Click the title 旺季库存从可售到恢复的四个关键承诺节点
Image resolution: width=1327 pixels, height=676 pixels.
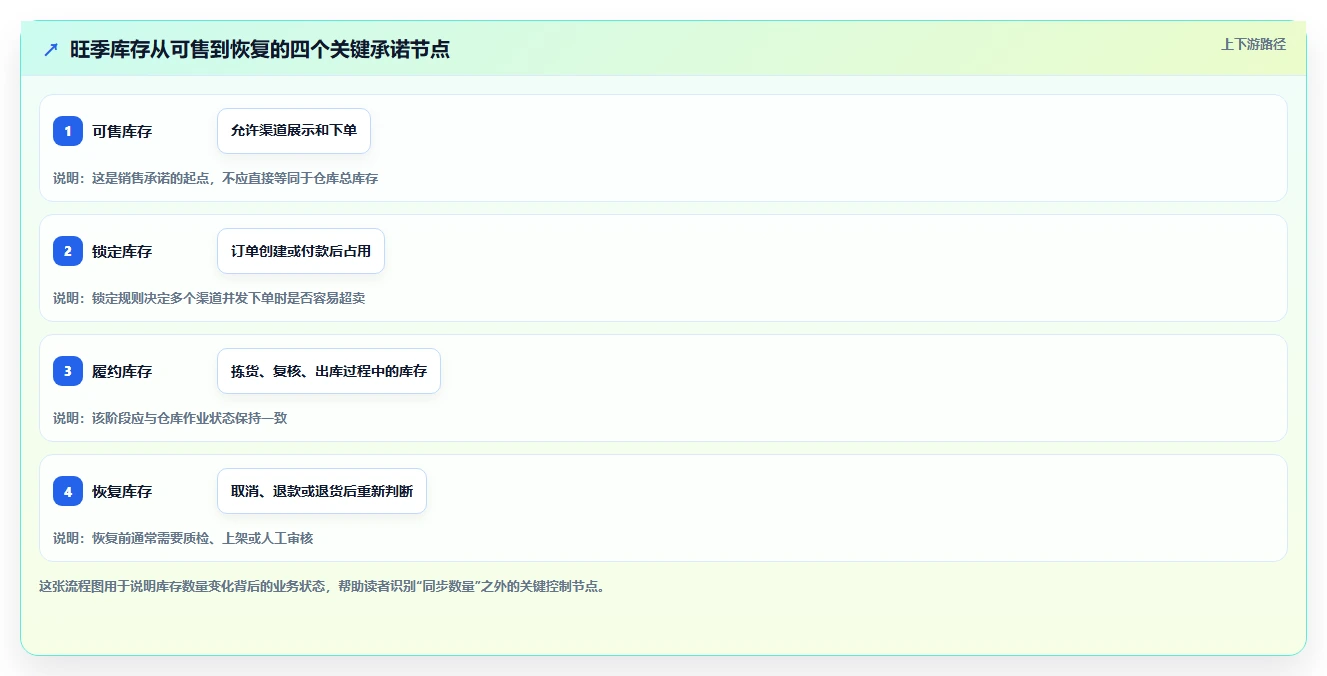point(260,50)
